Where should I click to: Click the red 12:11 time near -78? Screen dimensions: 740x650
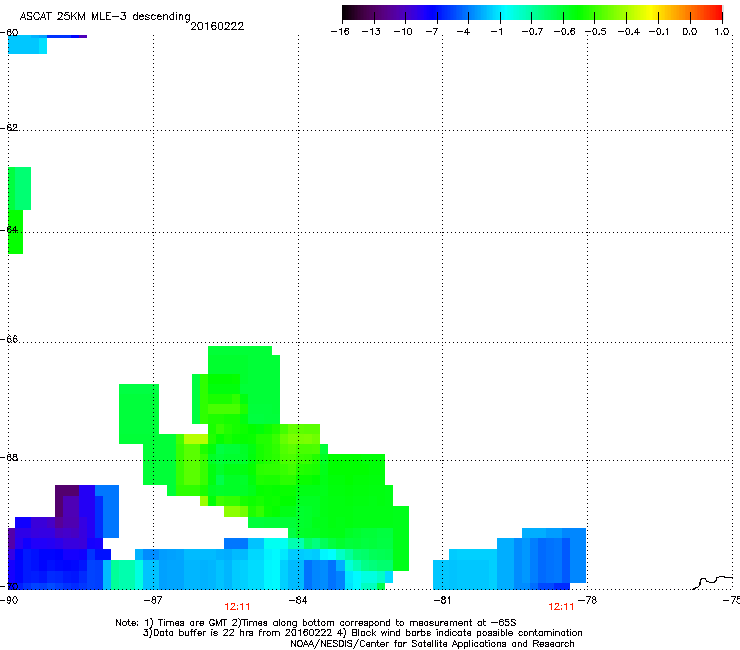click(x=562, y=607)
